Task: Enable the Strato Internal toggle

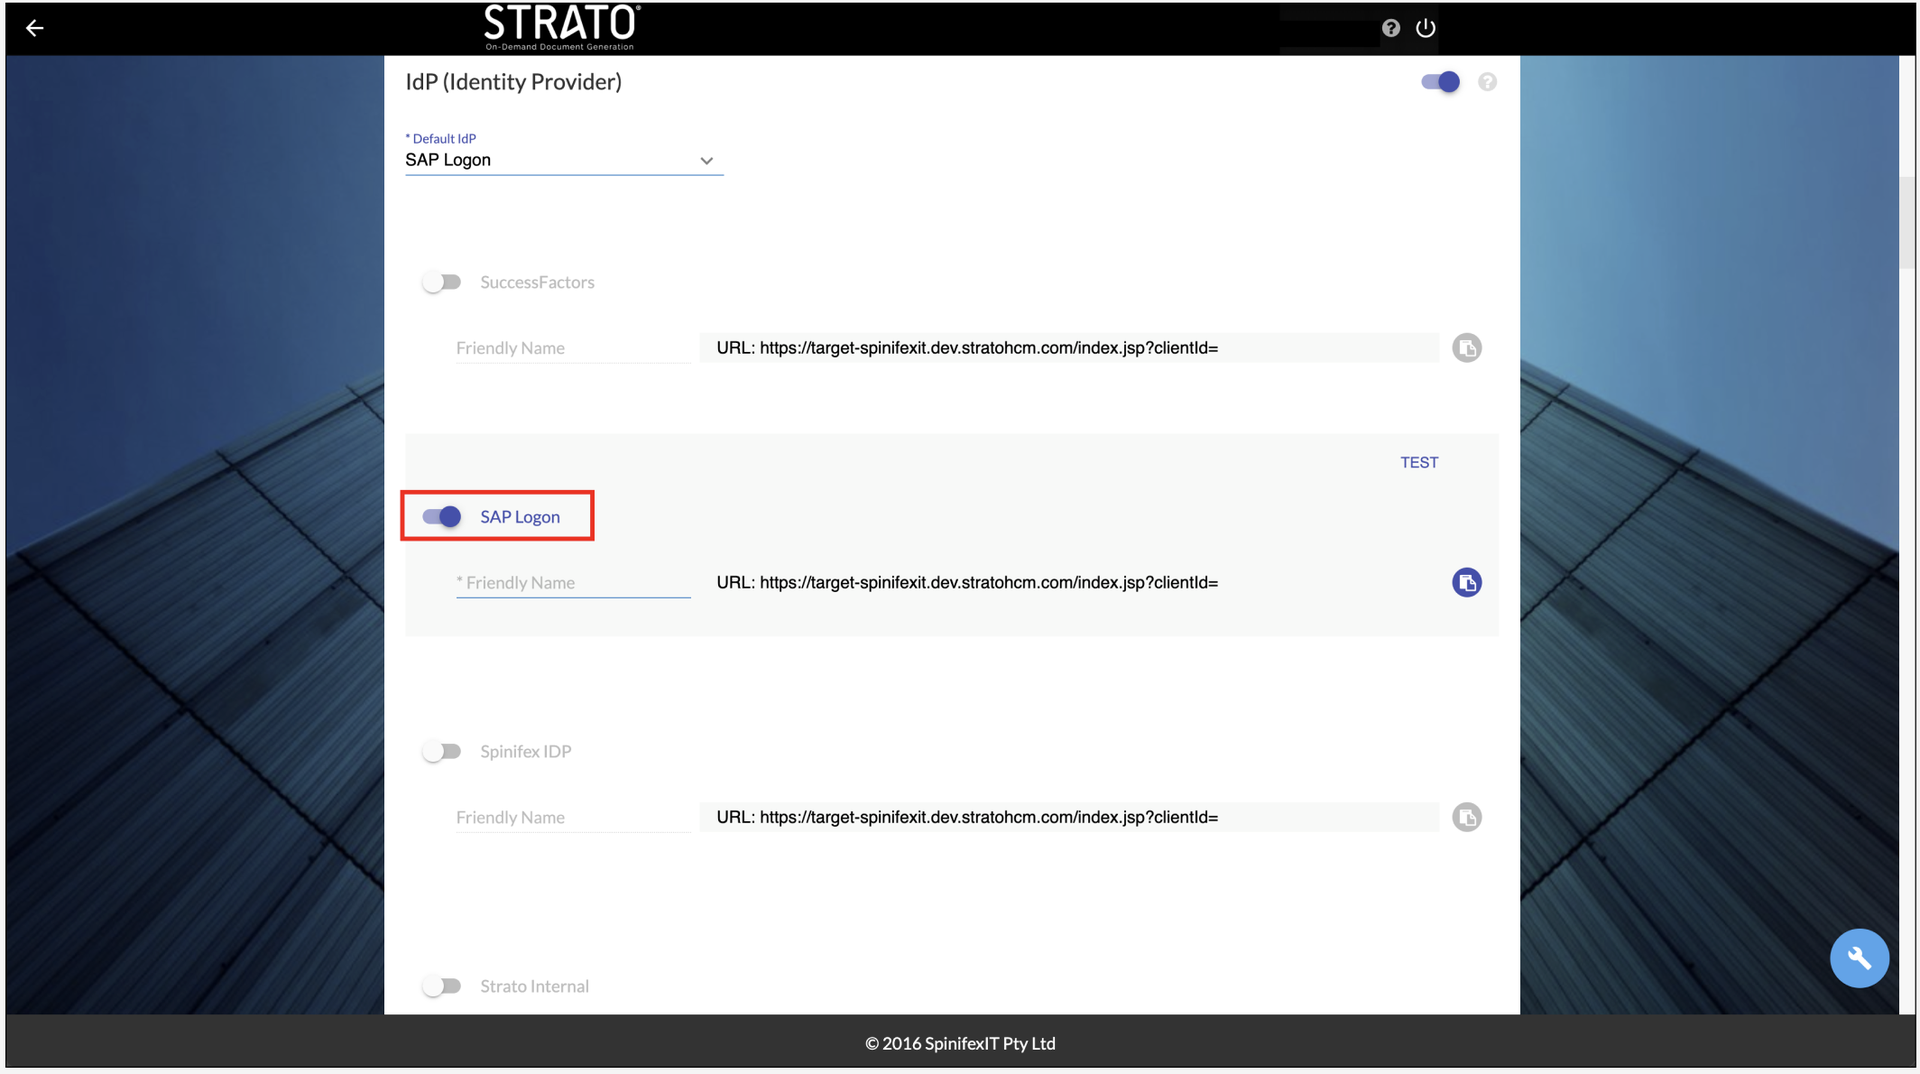Action: tap(441, 986)
